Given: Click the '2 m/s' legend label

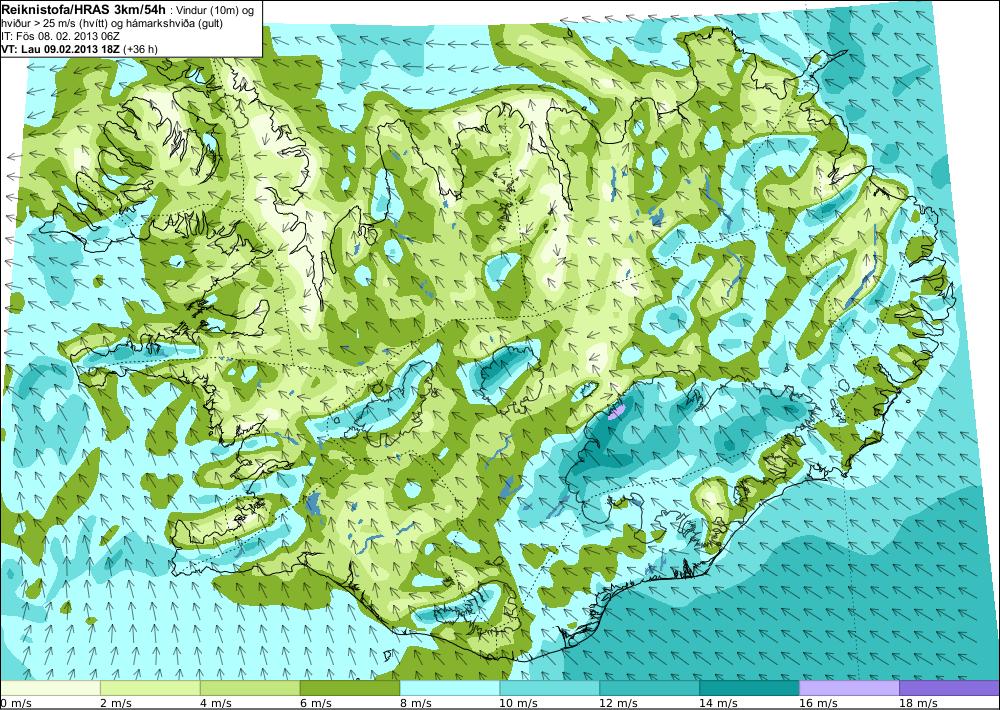Looking at the screenshot, I should click(x=116, y=703).
